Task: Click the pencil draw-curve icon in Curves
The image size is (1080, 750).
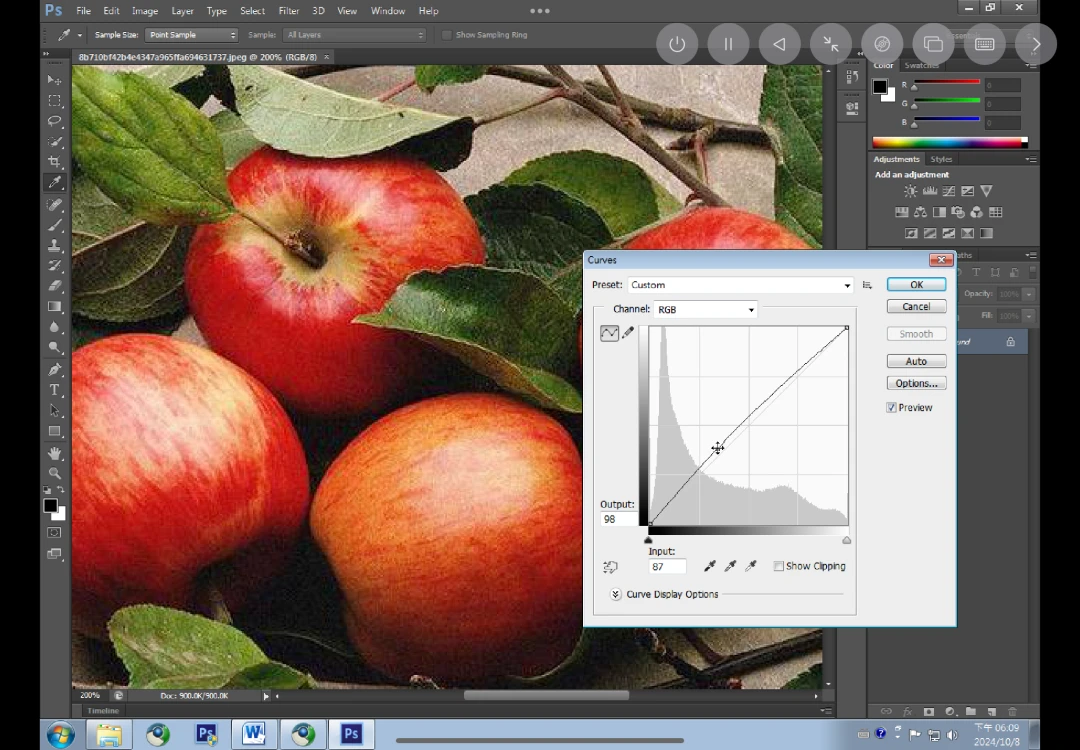Action: [628, 333]
